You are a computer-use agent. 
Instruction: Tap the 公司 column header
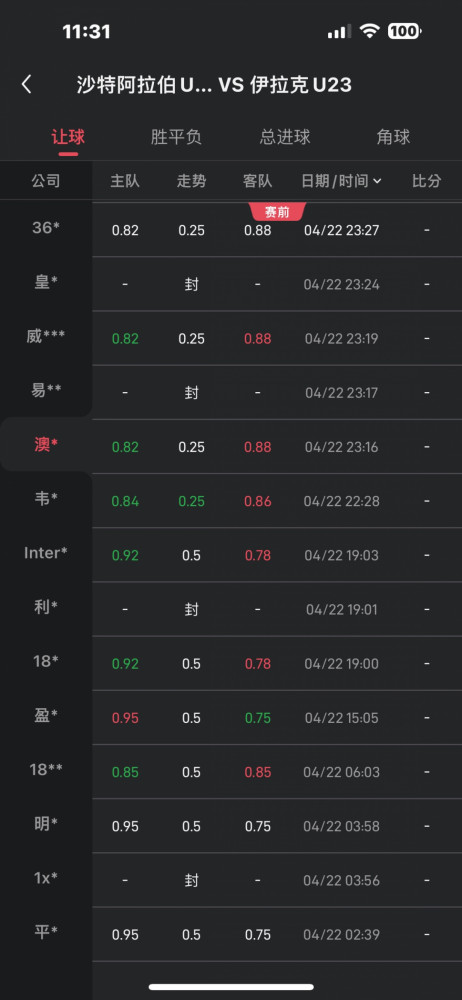(x=46, y=181)
